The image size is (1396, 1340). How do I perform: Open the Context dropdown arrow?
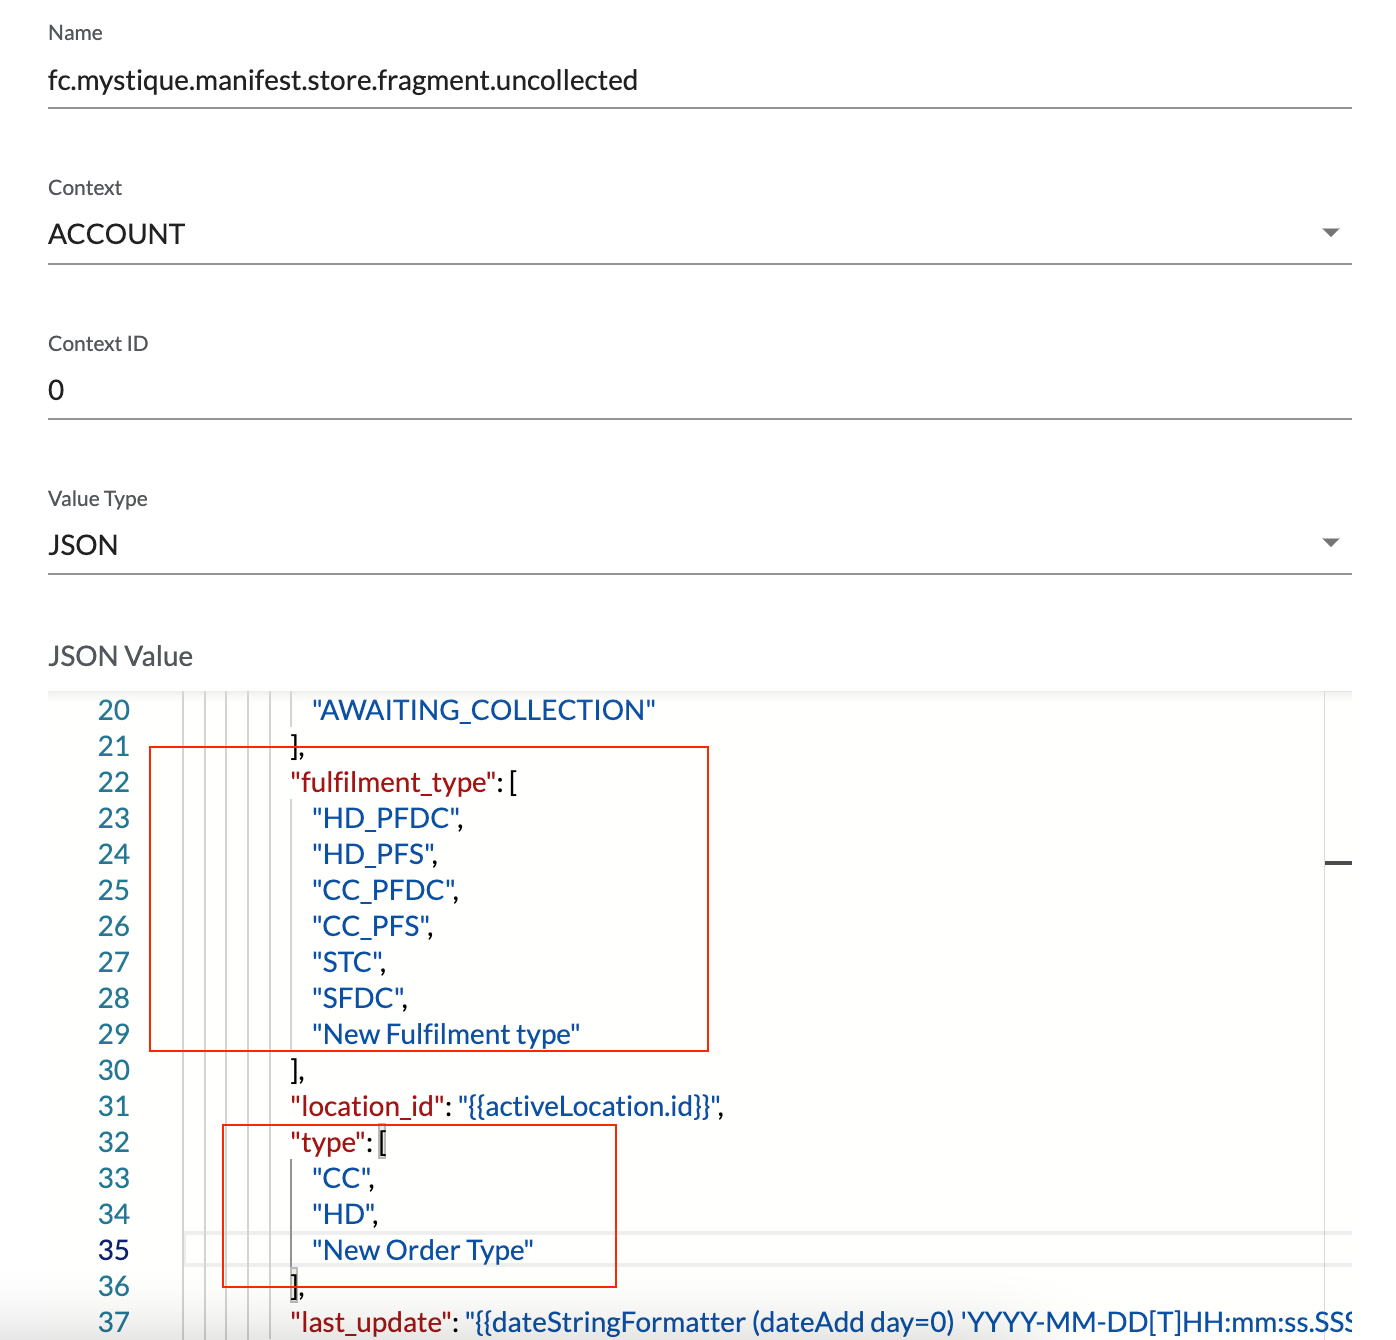coord(1330,233)
